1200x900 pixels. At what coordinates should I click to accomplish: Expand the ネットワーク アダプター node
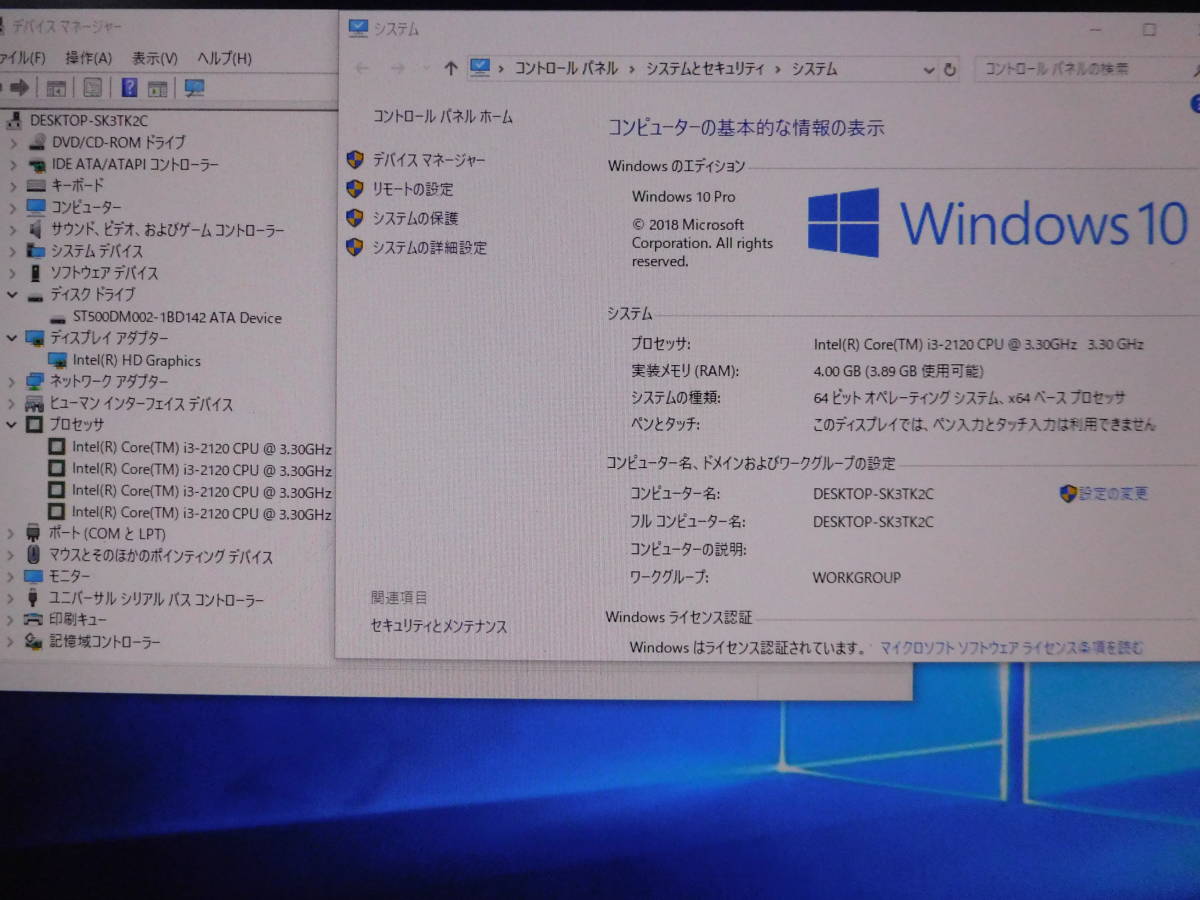(12, 381)
